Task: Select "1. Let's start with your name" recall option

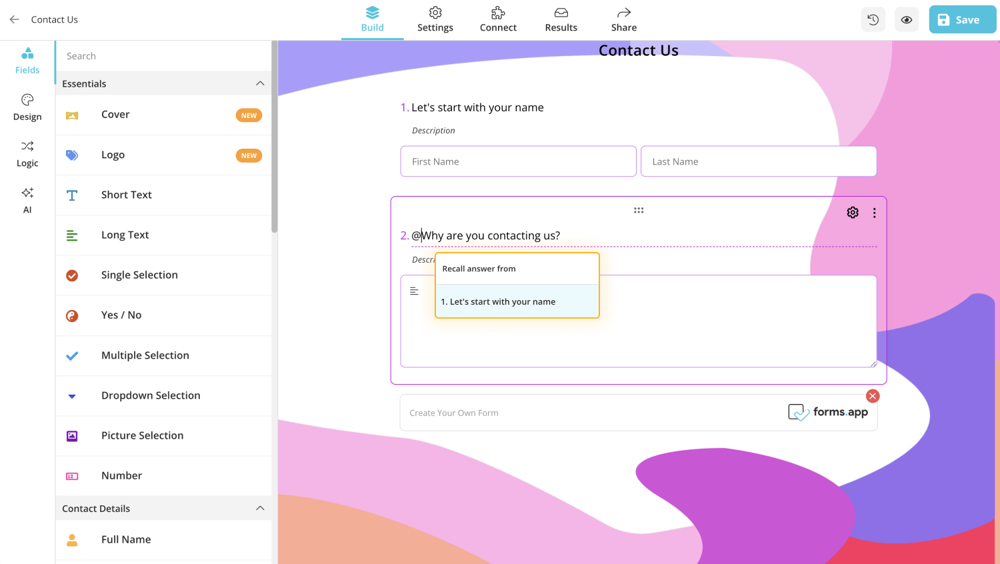Action: [x=516, y=301]
